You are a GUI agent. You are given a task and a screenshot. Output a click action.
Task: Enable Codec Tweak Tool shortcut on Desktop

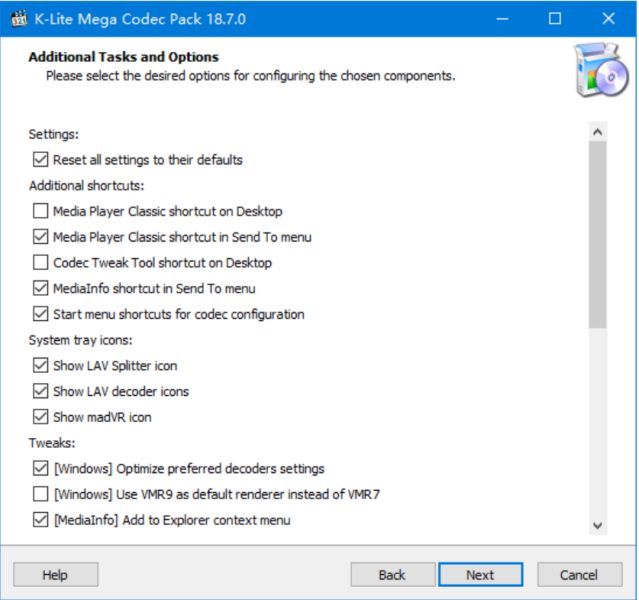point(40,262)
